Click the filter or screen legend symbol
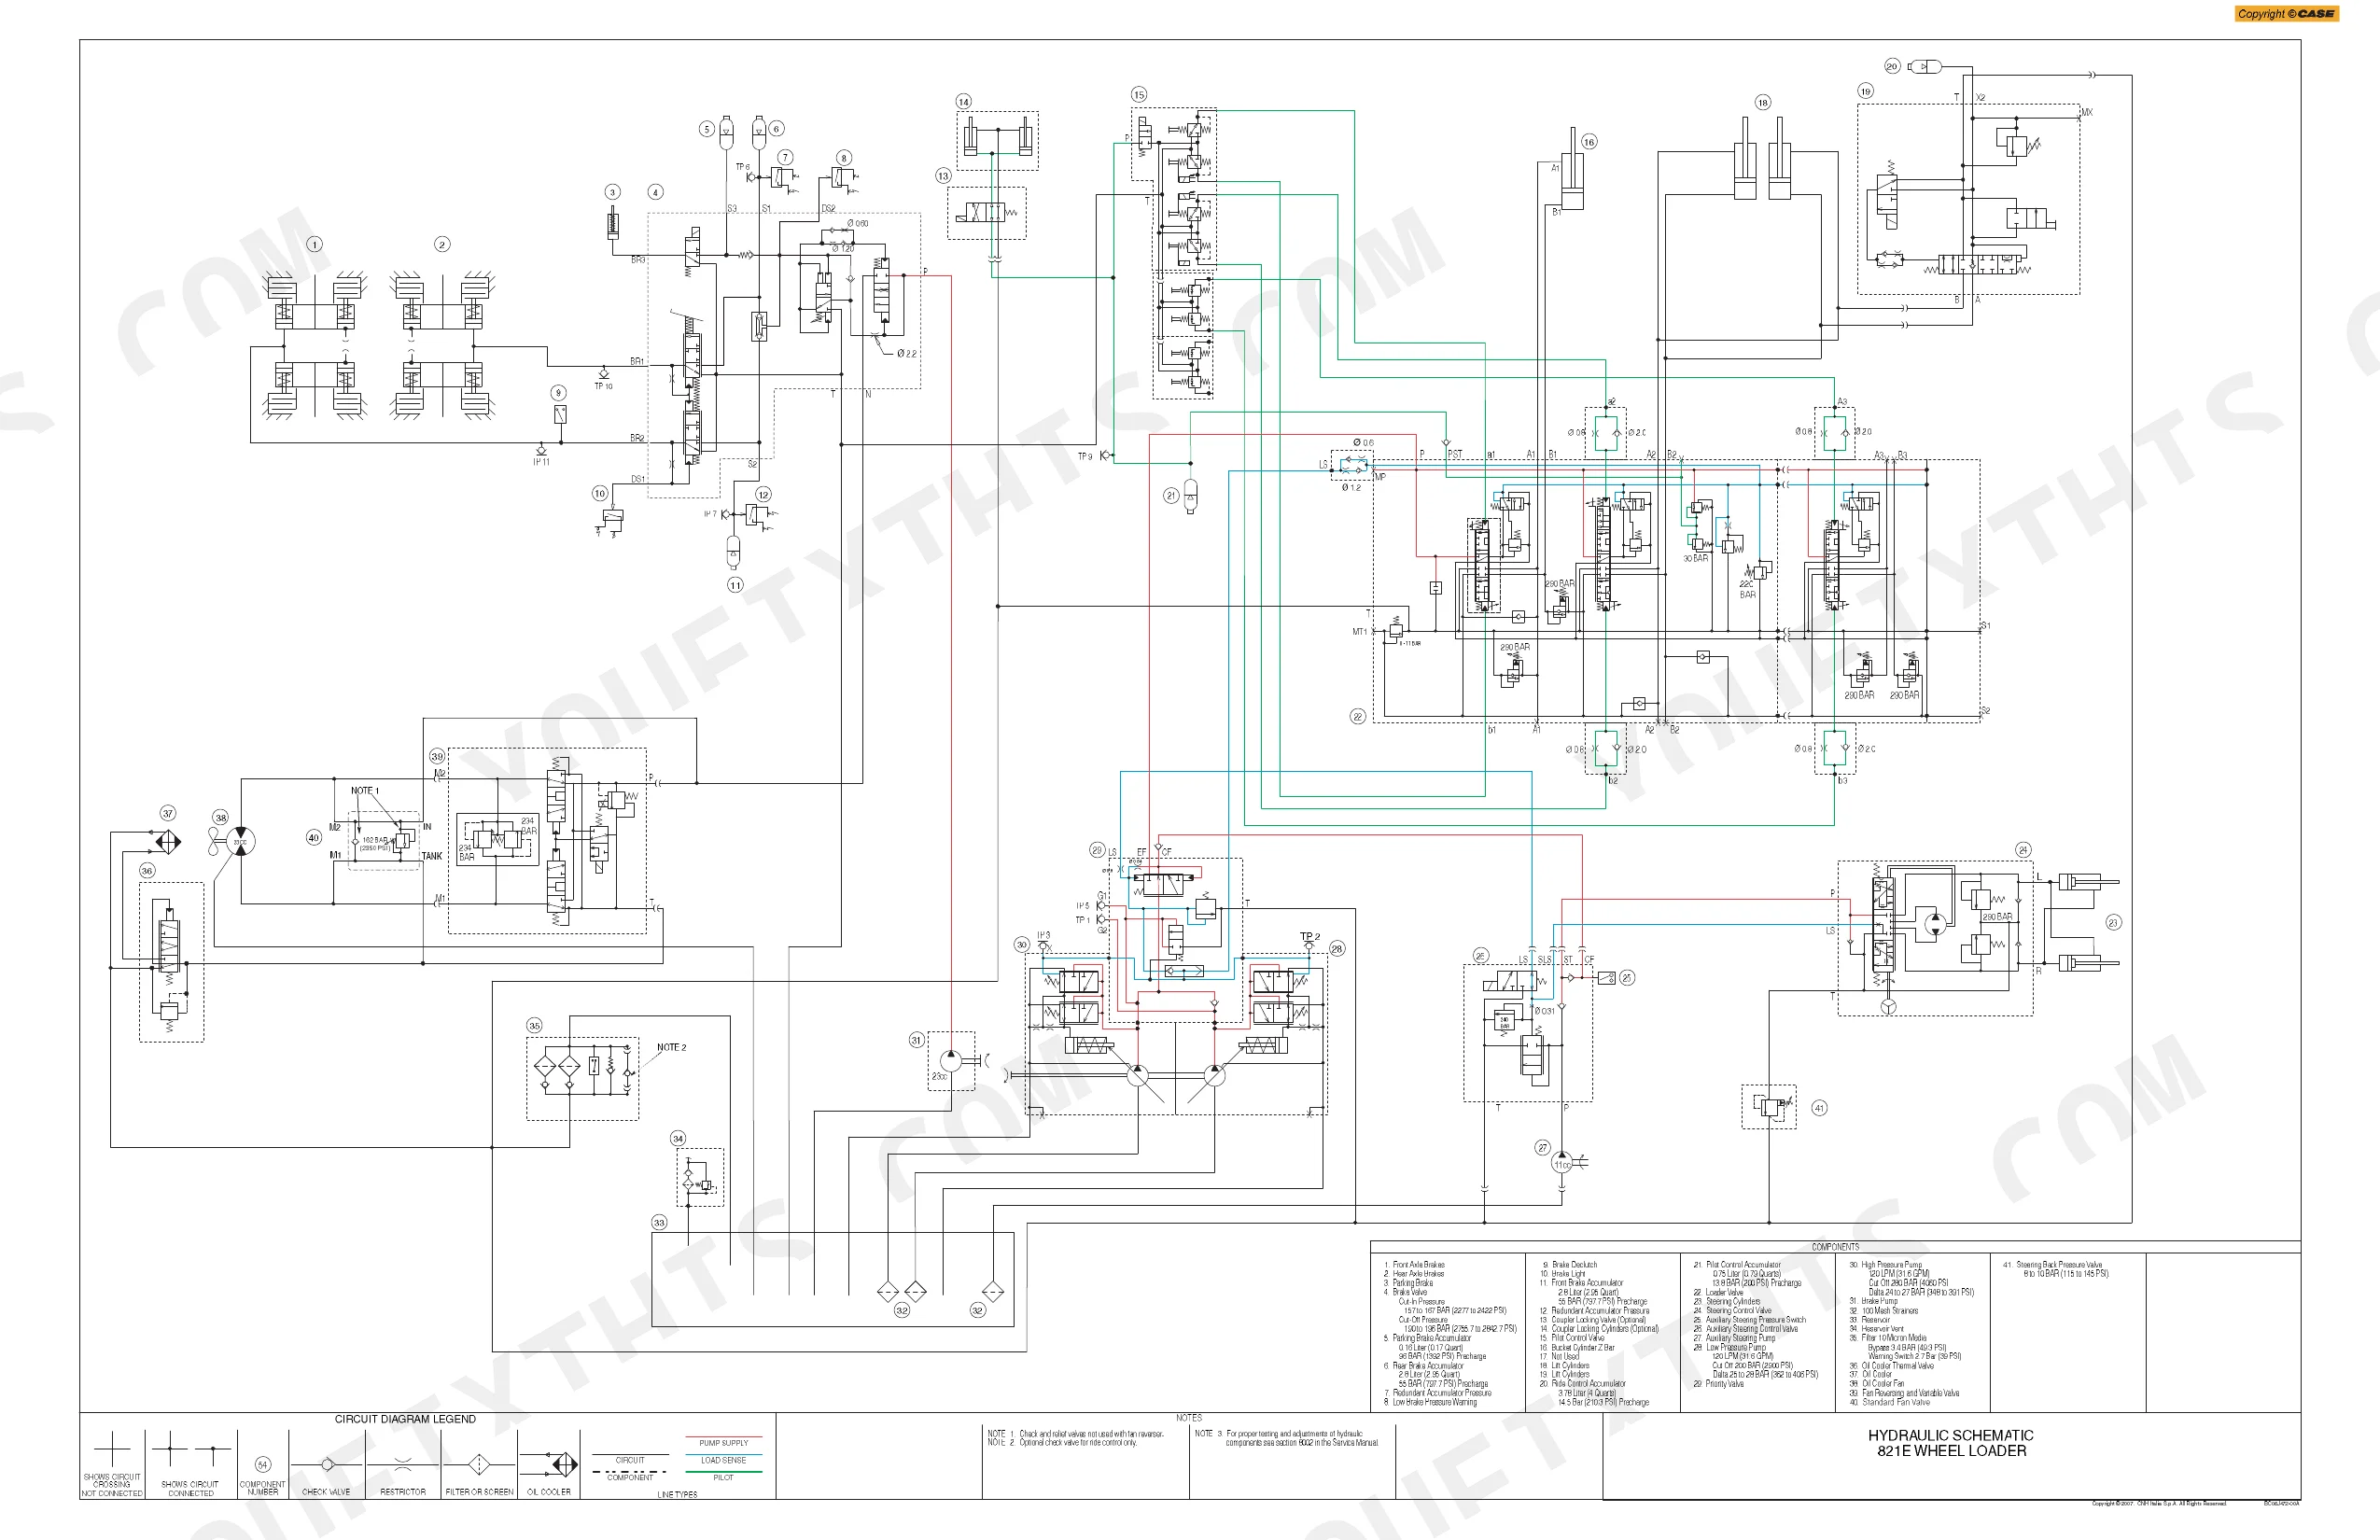This screenshot has width=2380, height=1540. [479, 1465]
